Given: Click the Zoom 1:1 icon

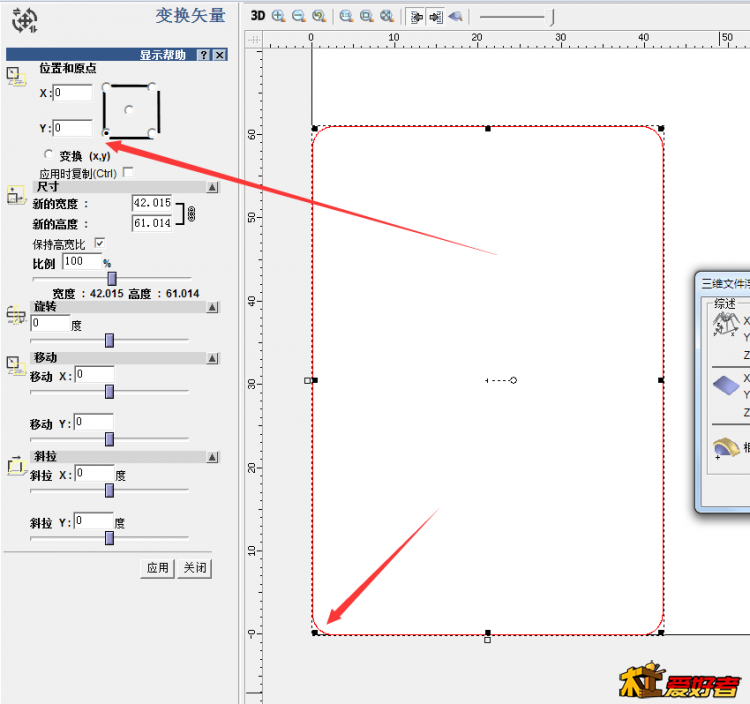Looking at the screenshot, I should tap(346, 16).
